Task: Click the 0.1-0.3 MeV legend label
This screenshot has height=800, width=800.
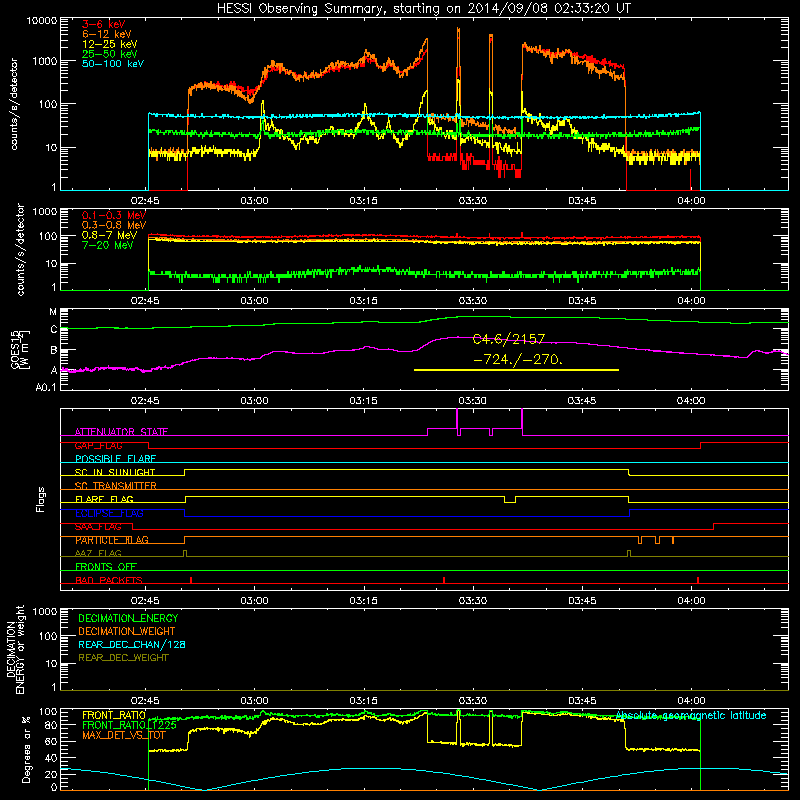Action: 114,215
